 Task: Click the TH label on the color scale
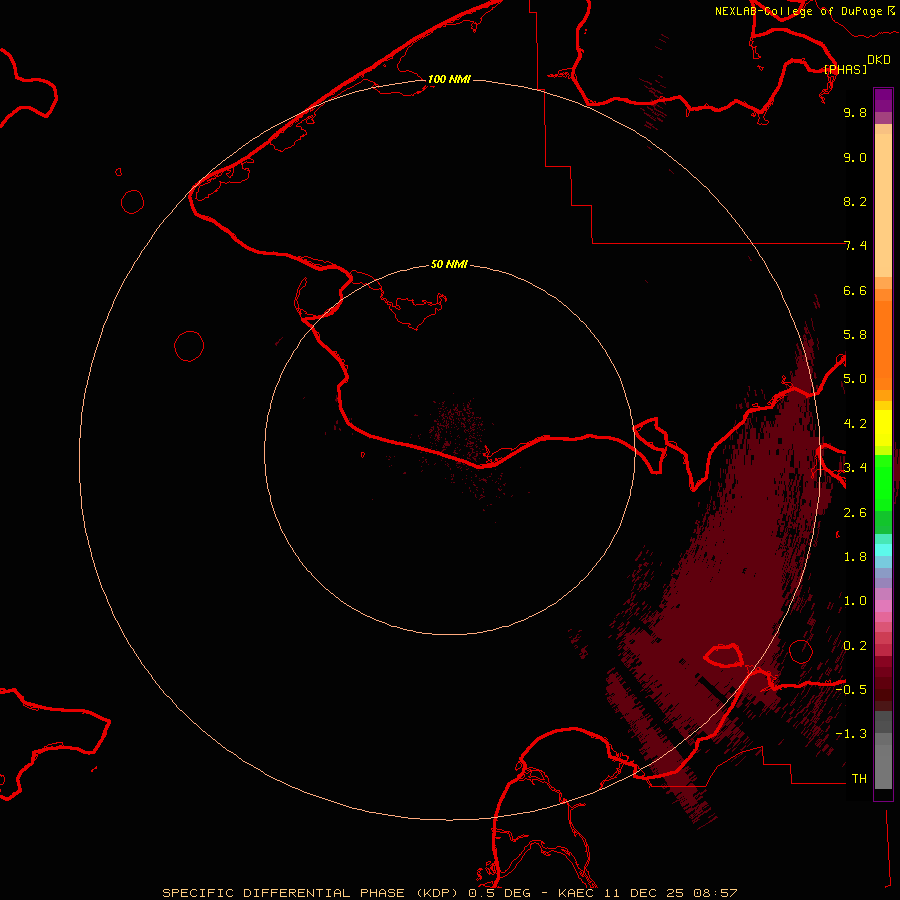[859, 778]
